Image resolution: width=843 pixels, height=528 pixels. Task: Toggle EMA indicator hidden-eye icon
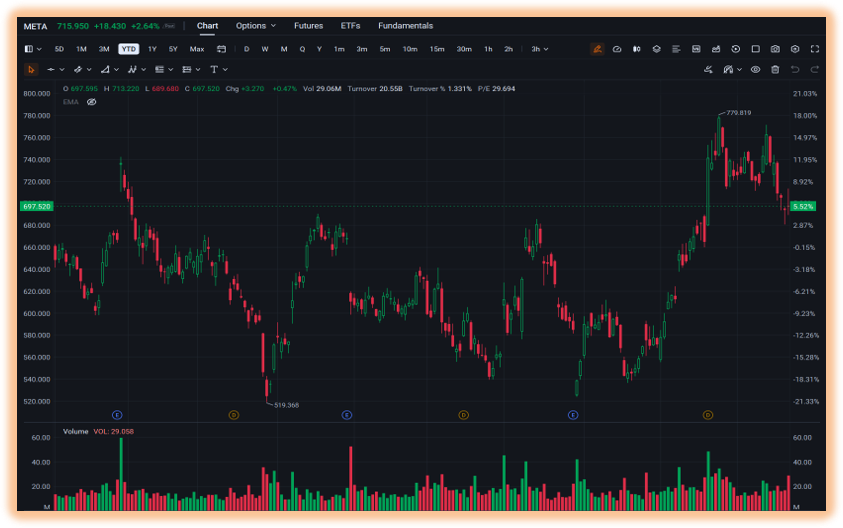(x=91, y=102)
